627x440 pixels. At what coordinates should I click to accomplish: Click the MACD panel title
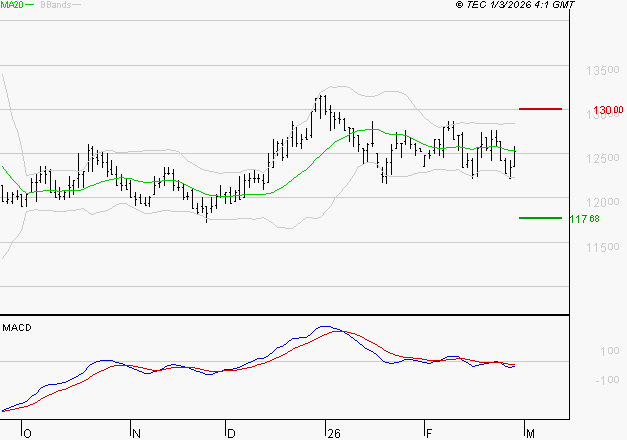coord(17,328)
